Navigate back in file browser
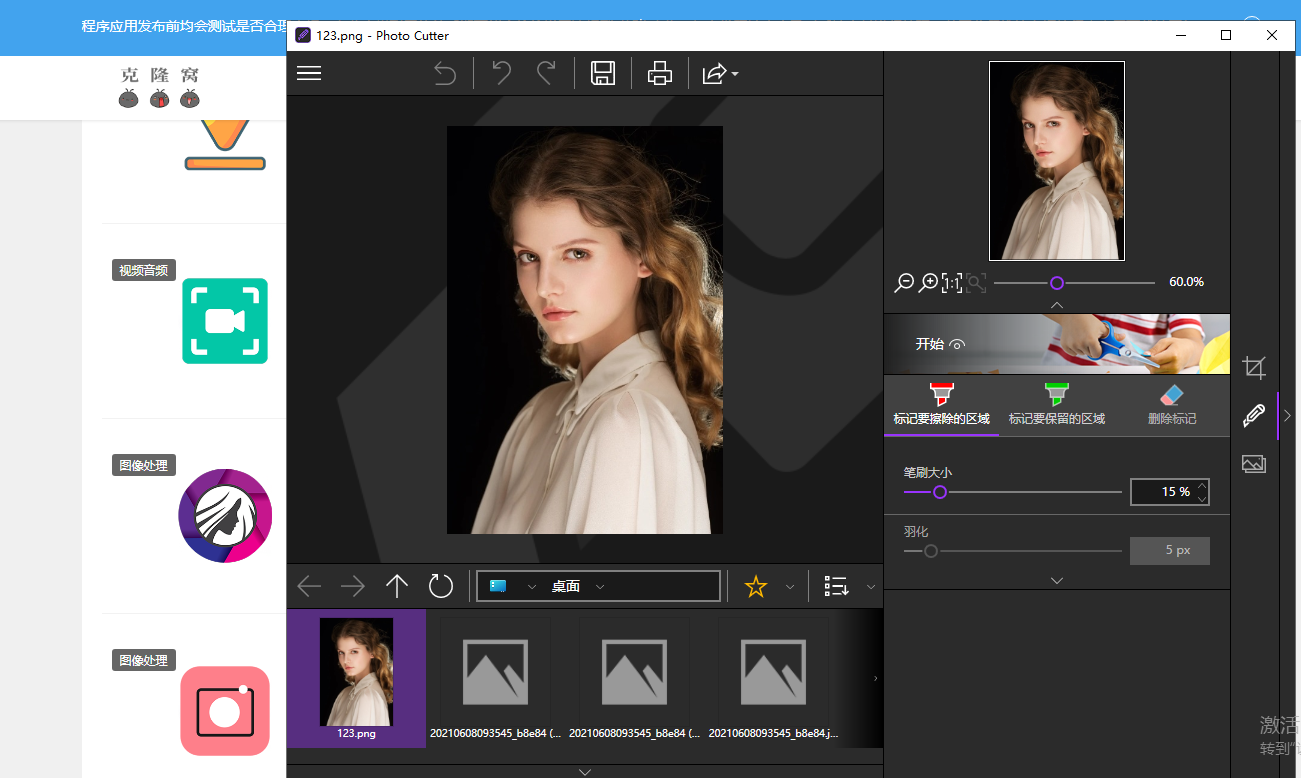Viewport: 1301px width, 778px height. 310,586
